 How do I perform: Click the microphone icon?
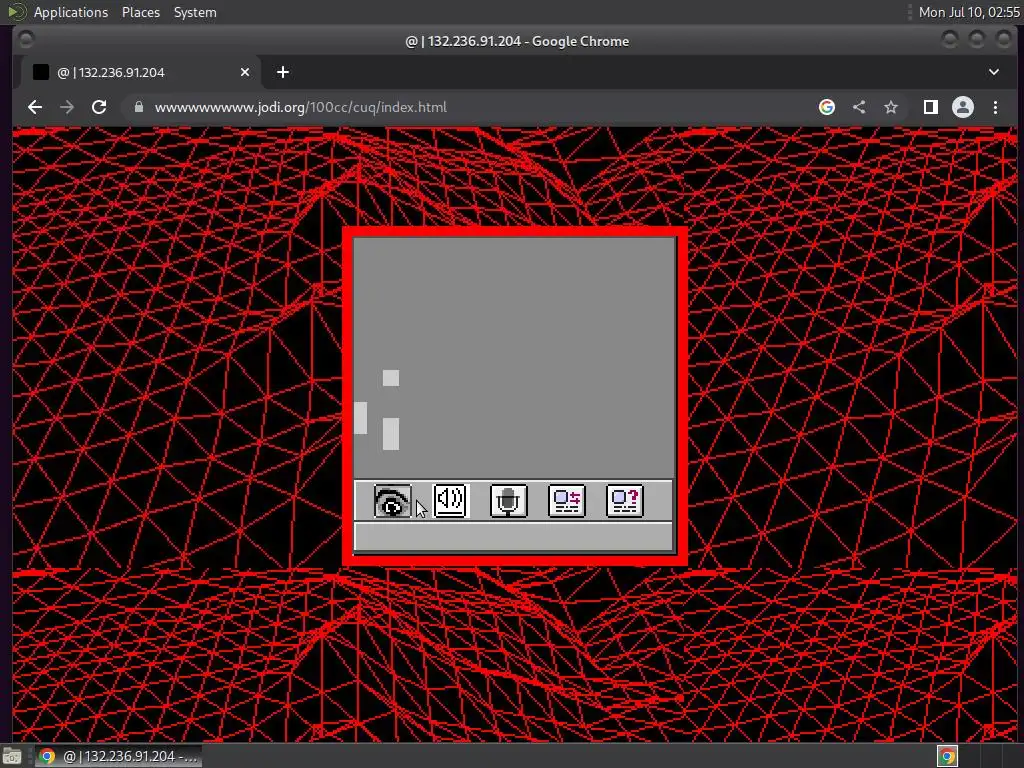click(x=509, y=501)
